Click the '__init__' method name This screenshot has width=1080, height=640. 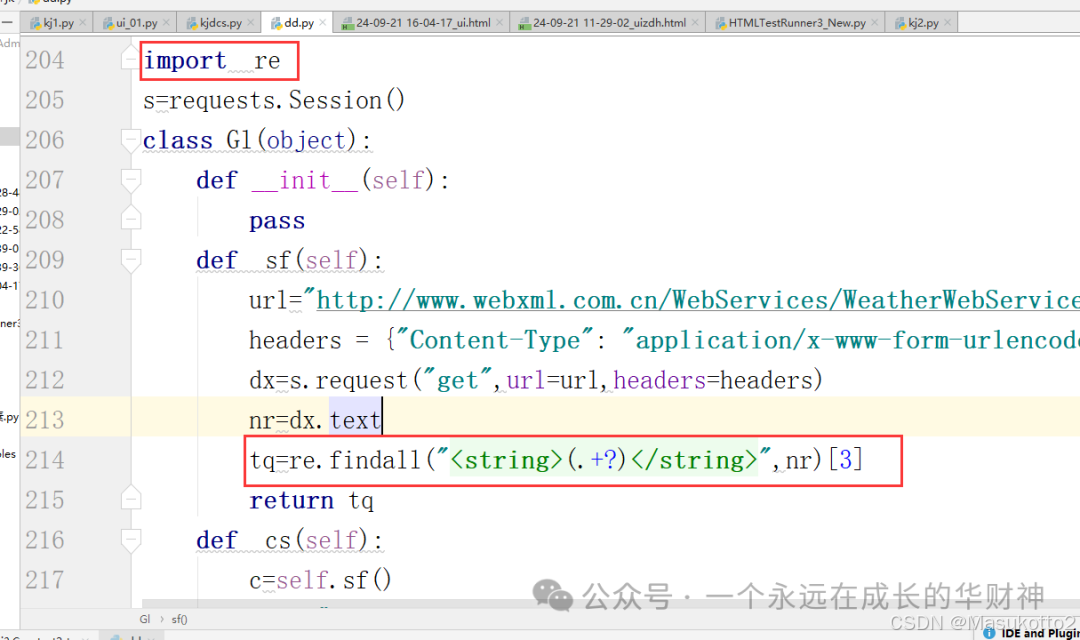tap(305, 180)
